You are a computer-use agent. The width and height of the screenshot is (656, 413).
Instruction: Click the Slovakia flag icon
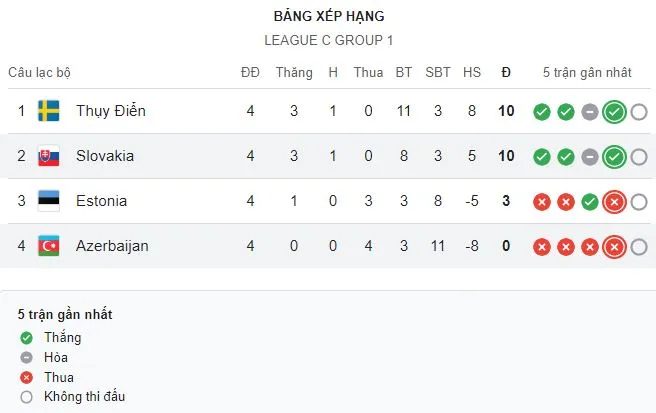click(49, 156)
